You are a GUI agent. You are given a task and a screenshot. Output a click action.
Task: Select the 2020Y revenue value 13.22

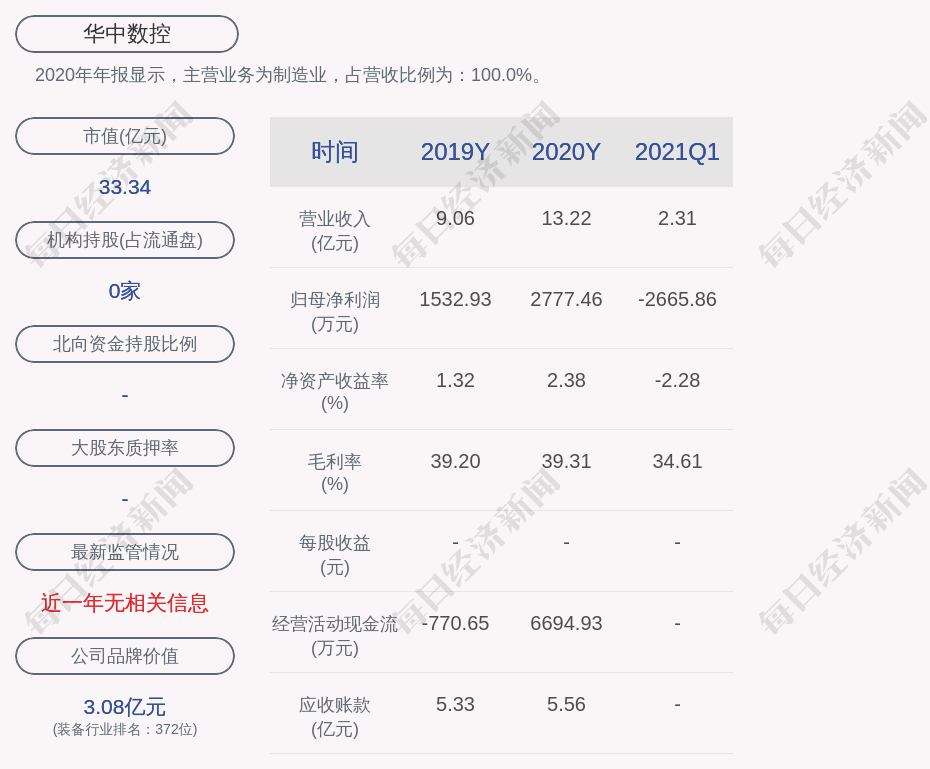[x=566, y=218]
